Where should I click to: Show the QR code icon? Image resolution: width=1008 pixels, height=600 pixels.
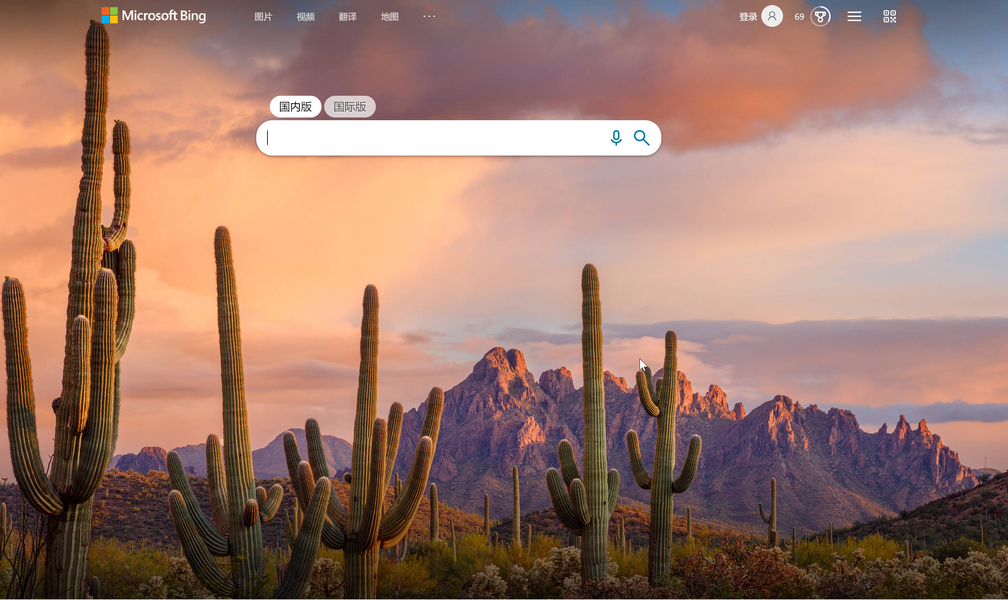pos(890,16)
